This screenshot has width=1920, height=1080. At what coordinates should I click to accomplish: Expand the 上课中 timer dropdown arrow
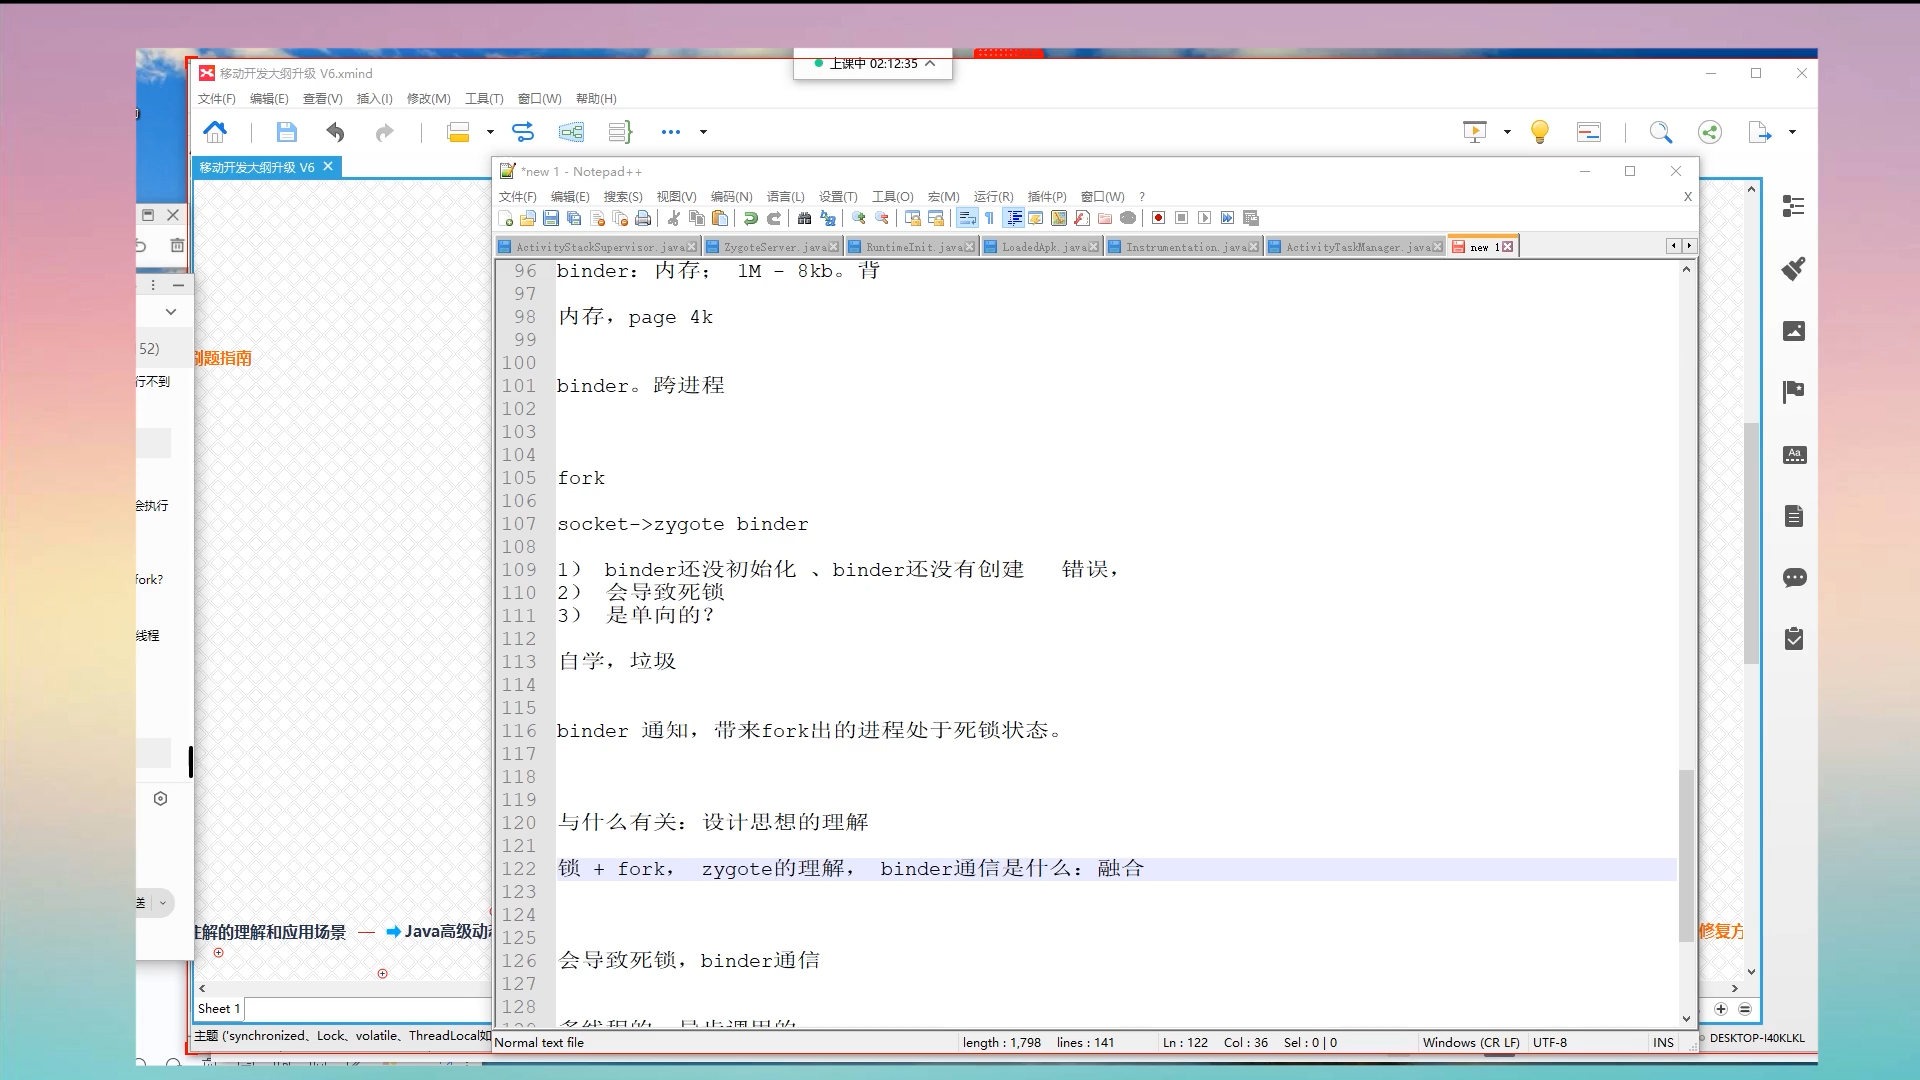(x=931, y=63)
